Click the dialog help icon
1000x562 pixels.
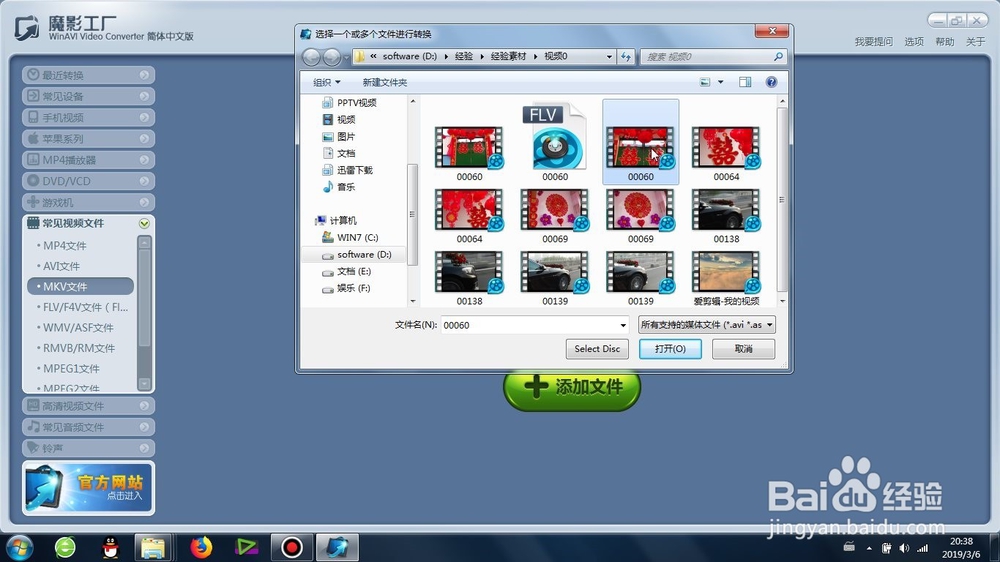click(x=771, y=82)
